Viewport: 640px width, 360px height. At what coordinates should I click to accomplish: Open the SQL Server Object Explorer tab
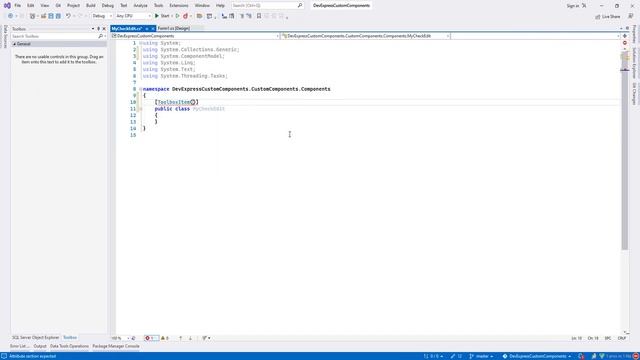pyautogui.click(x=35, y=338)
